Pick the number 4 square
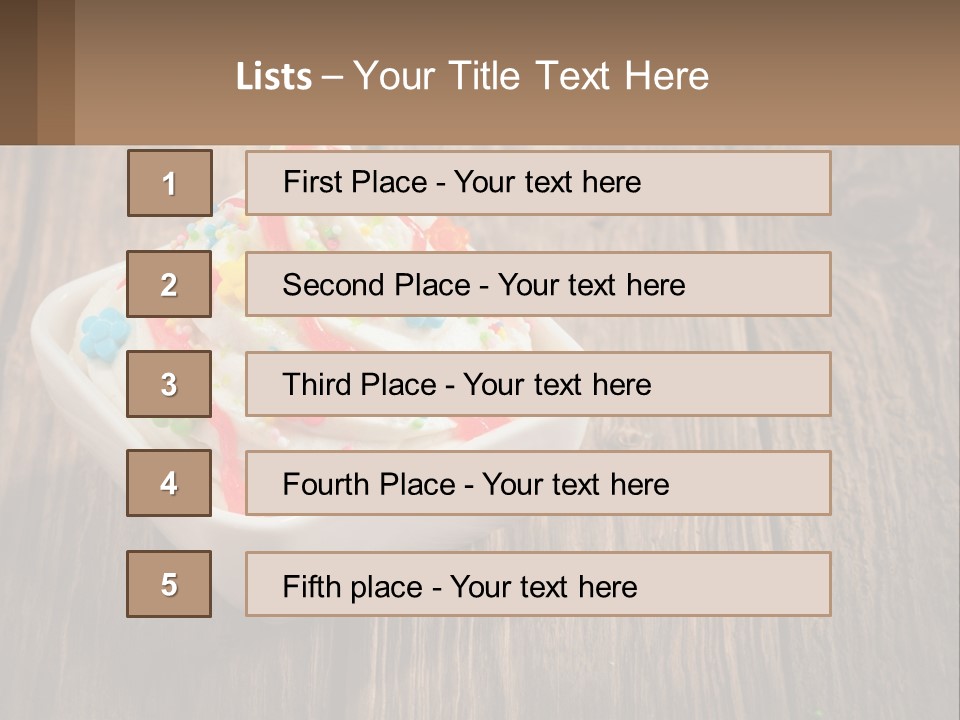Screen dimensions: 960x720 click(169, 483)
